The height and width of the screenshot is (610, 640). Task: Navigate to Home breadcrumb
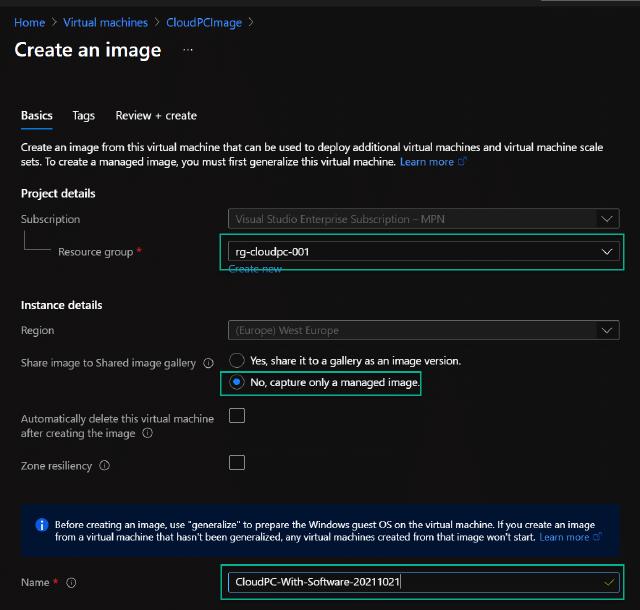click(29, 22)
